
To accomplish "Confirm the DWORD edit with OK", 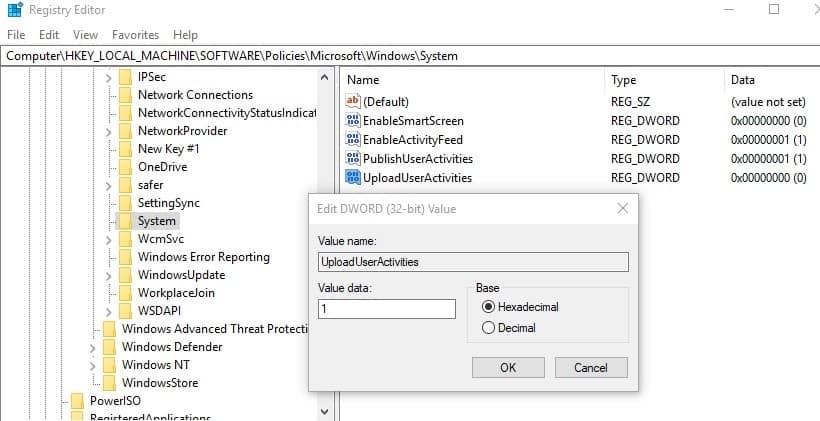I will coord(508,368).
